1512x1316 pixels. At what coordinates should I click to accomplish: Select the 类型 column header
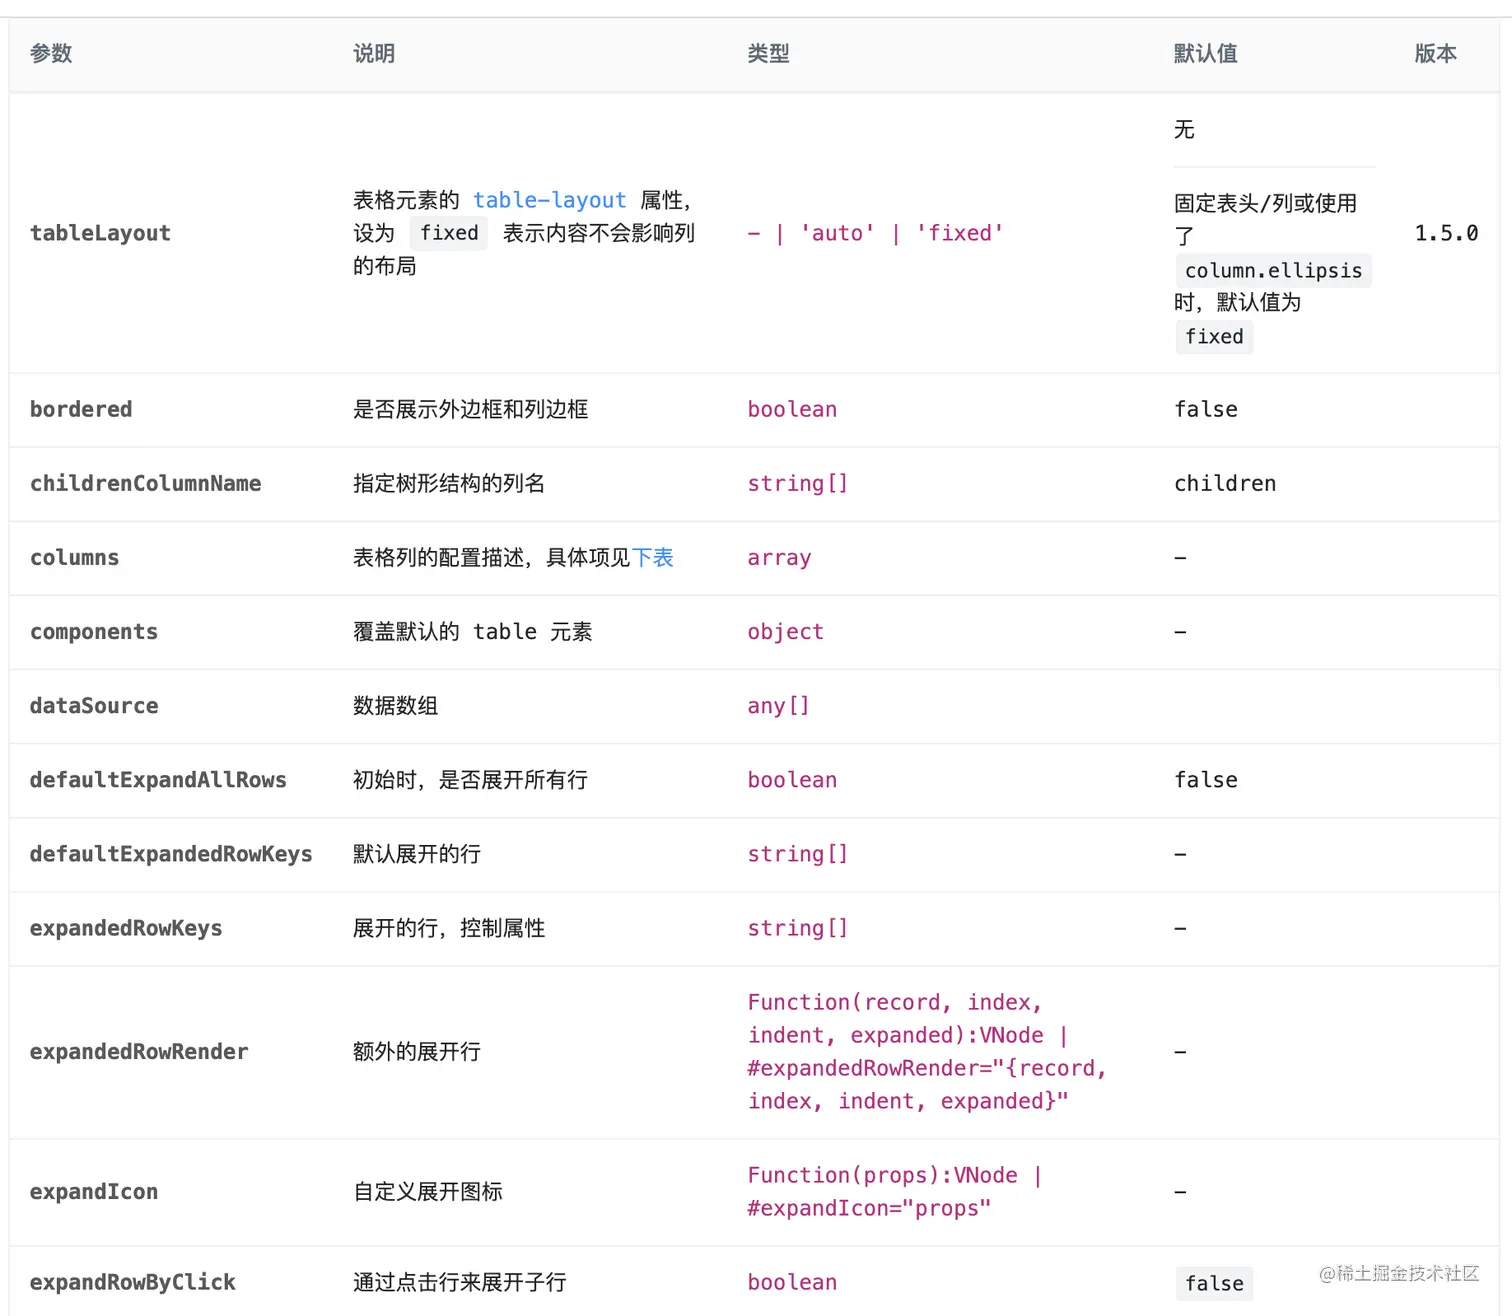(769, 54)
